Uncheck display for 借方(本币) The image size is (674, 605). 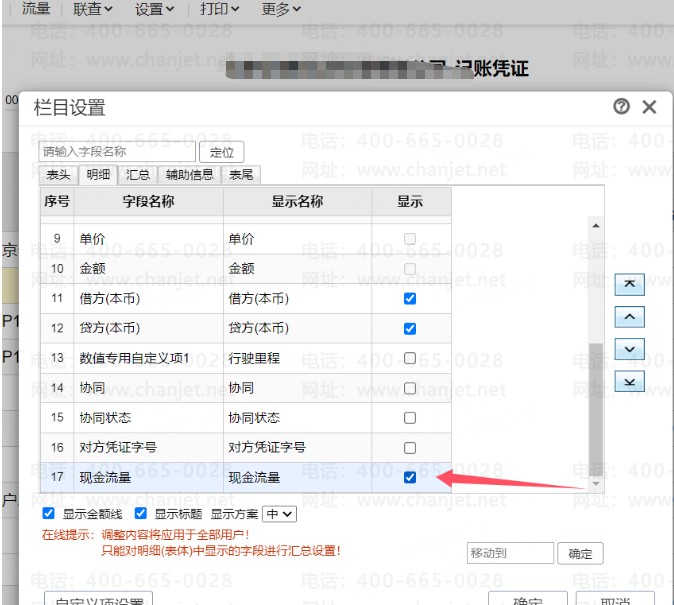pos(410,298)
